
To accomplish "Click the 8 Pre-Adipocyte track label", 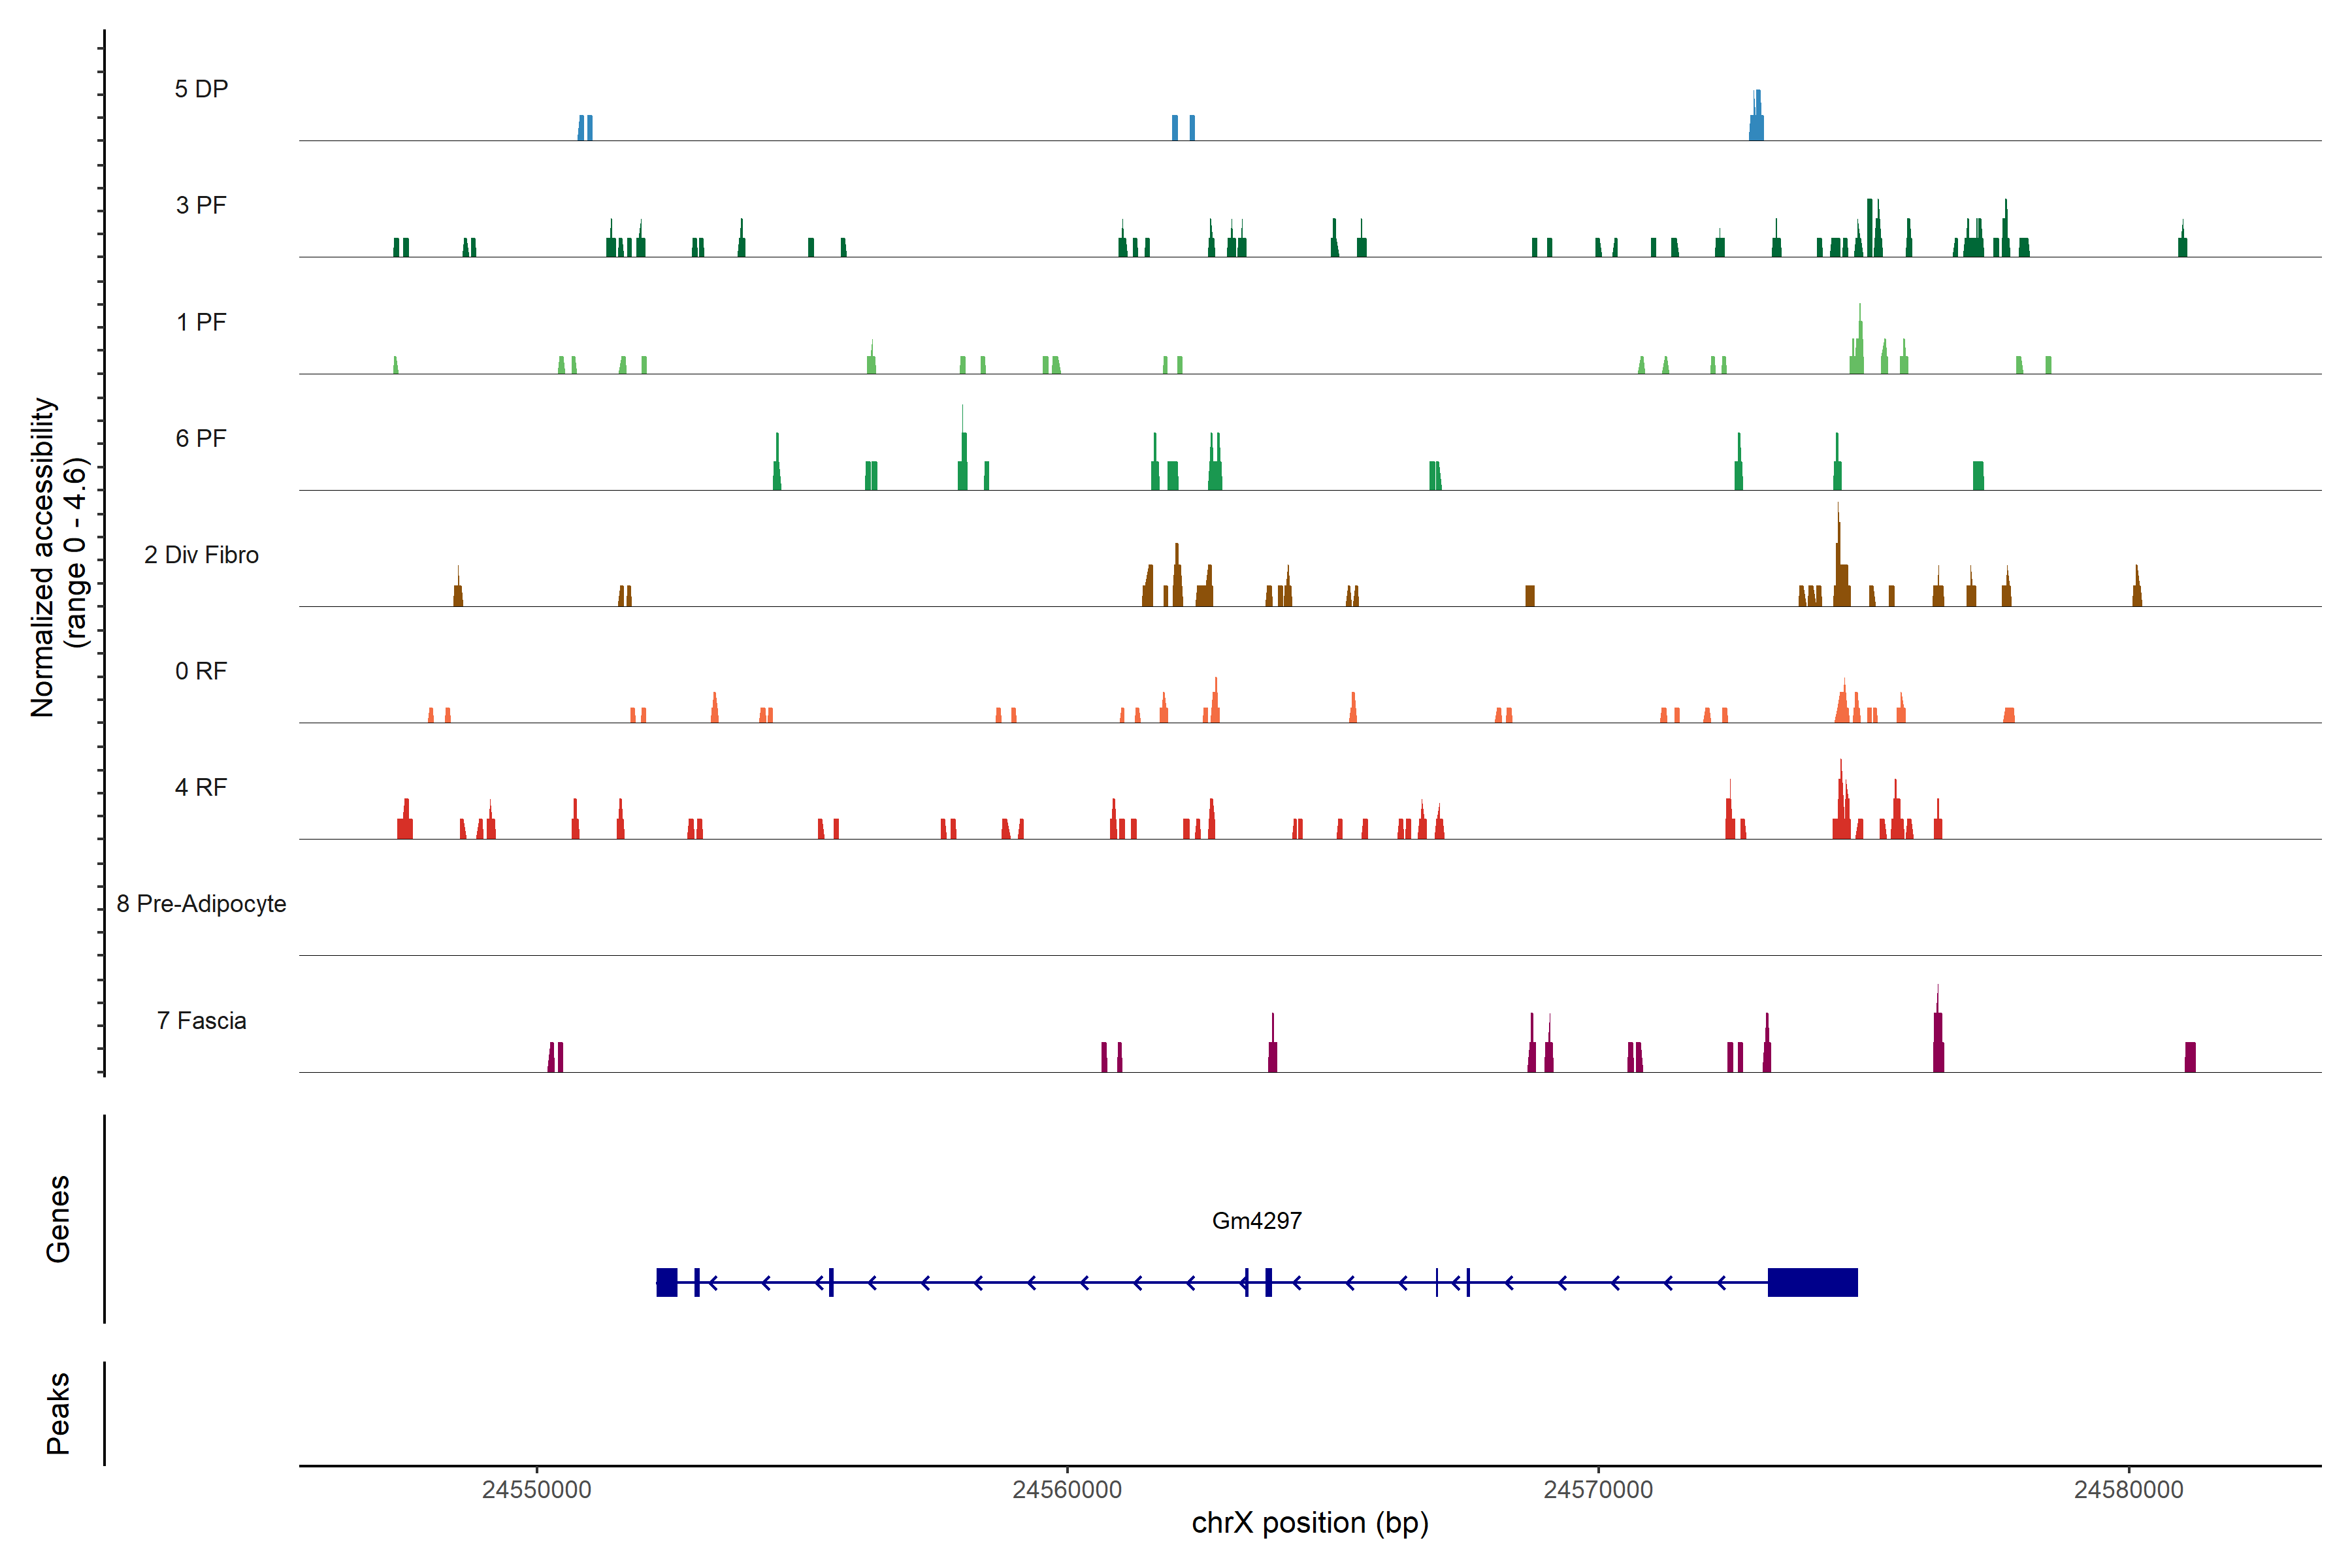I will point(201,904).
